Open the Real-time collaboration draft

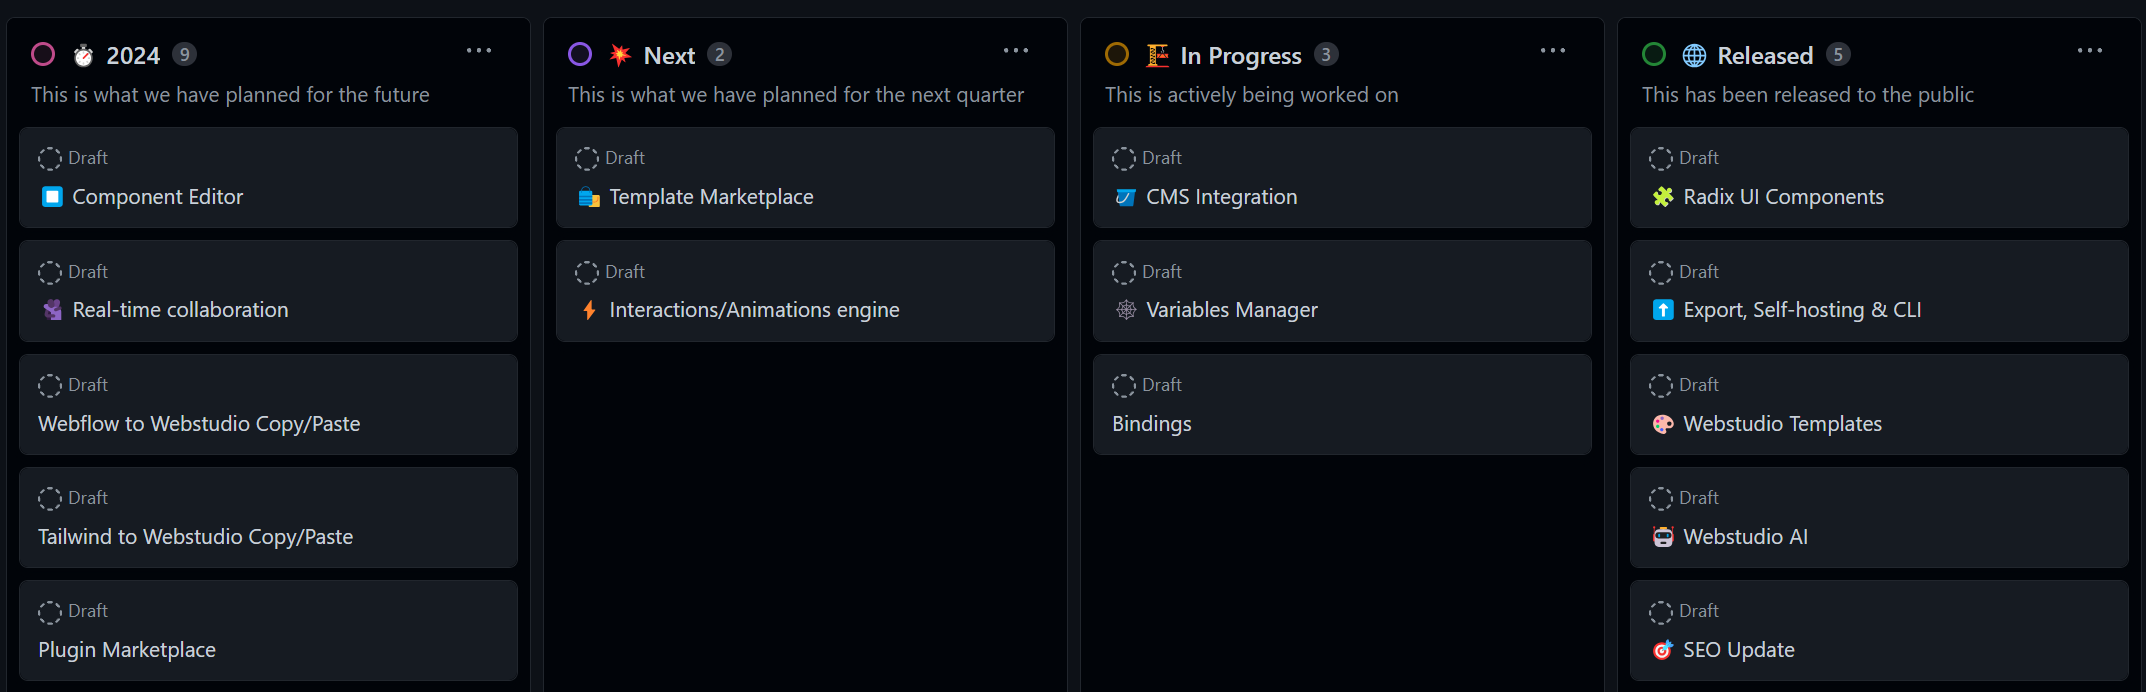180,310
